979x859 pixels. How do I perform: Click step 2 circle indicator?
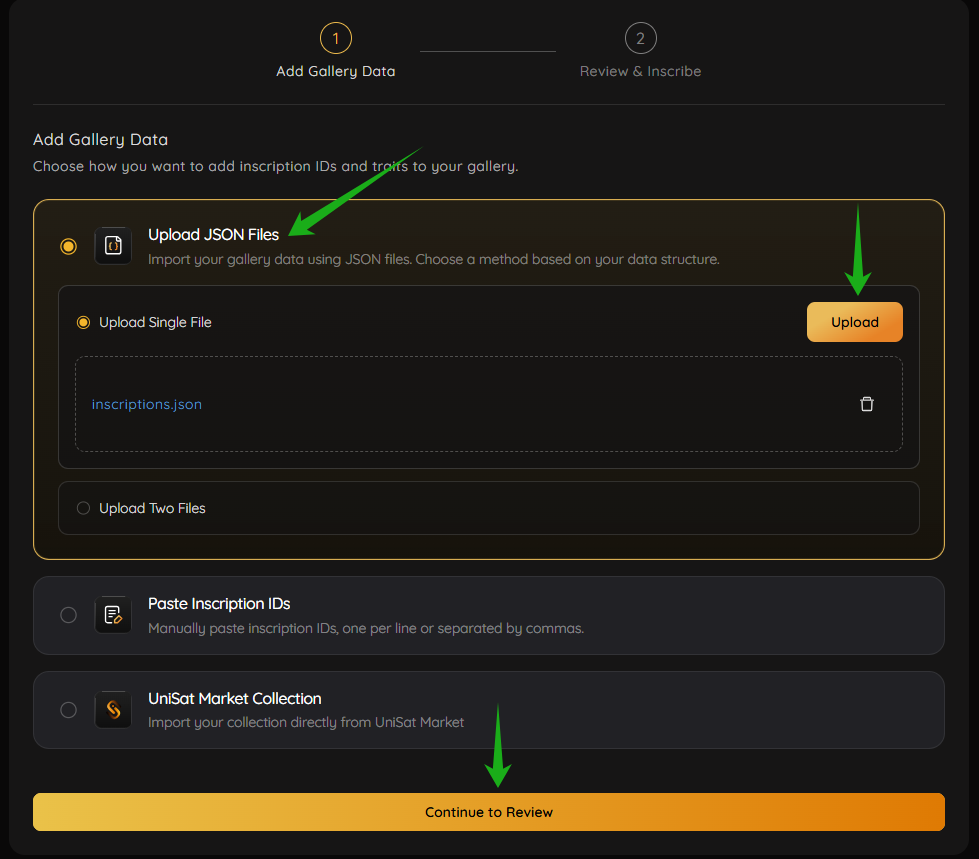640,39
